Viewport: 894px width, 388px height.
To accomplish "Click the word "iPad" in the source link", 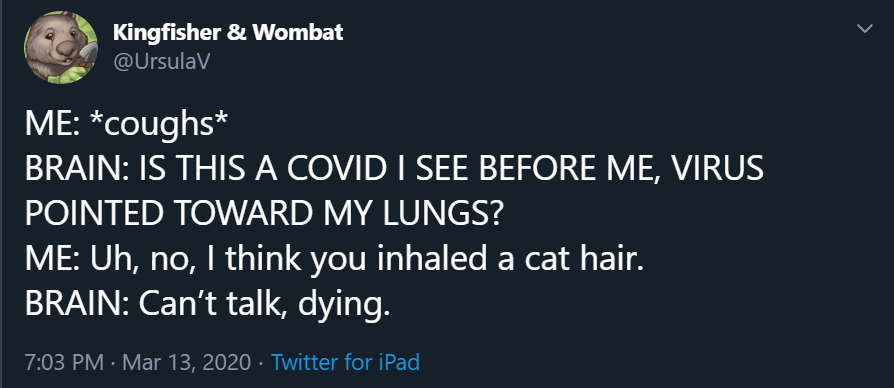I will pyautogui.click(x=399, y=362).
